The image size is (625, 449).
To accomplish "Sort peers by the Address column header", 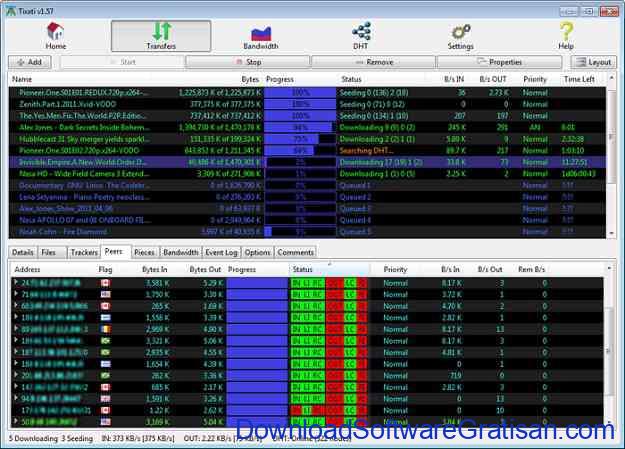I will click(27, 270).
